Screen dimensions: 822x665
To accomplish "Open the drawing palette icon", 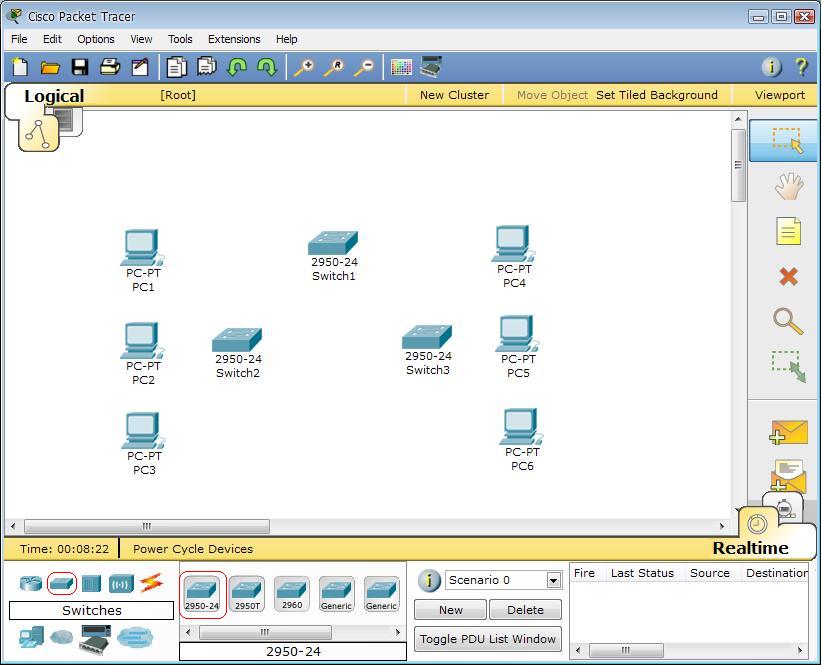I will tap(401, 67).
